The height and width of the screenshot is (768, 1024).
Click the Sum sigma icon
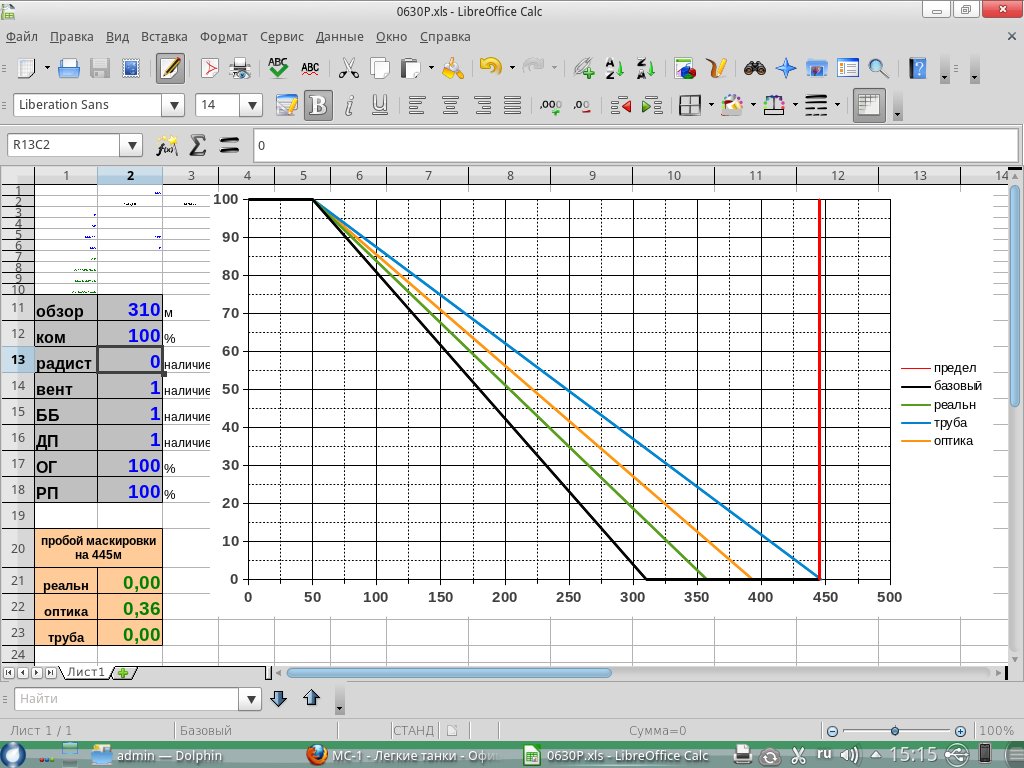(x=198, y=145)
